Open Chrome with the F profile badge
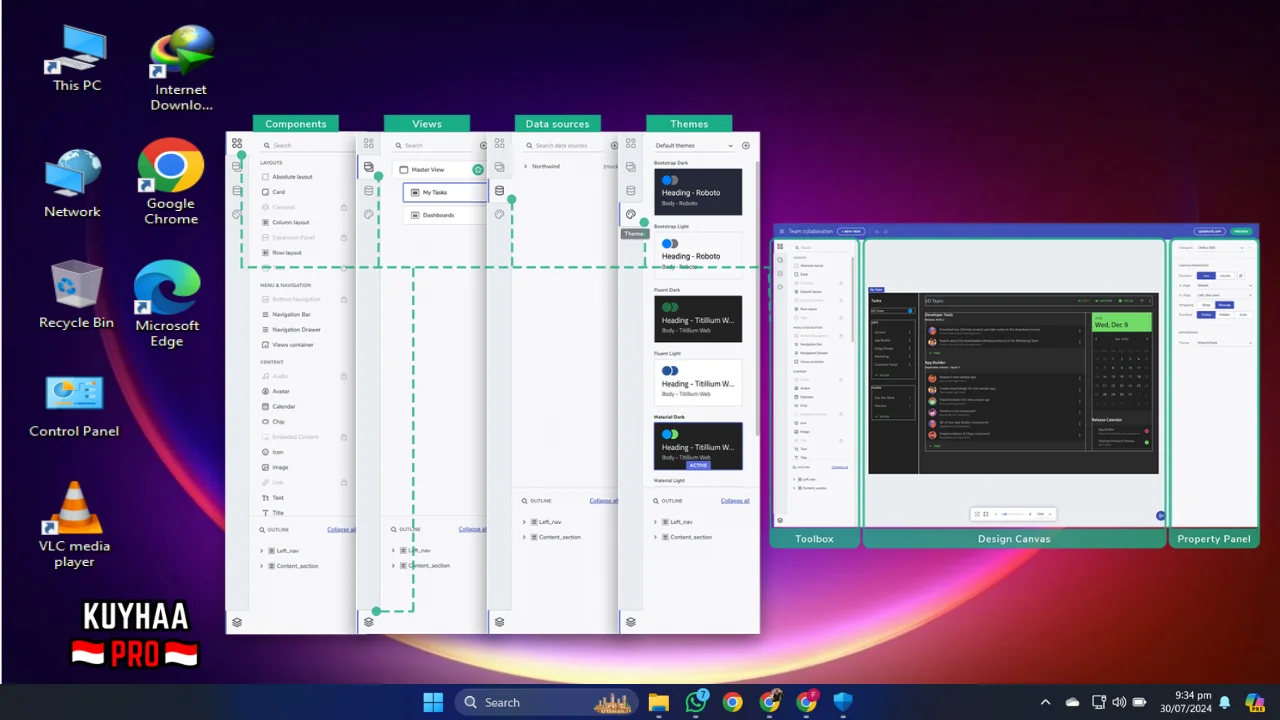Screen dimensions: 1280x720 pos(807,702)
